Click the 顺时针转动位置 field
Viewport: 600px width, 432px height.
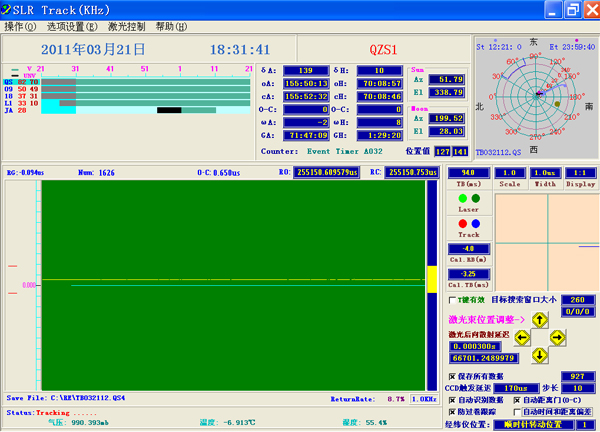(x=533, y=425)
